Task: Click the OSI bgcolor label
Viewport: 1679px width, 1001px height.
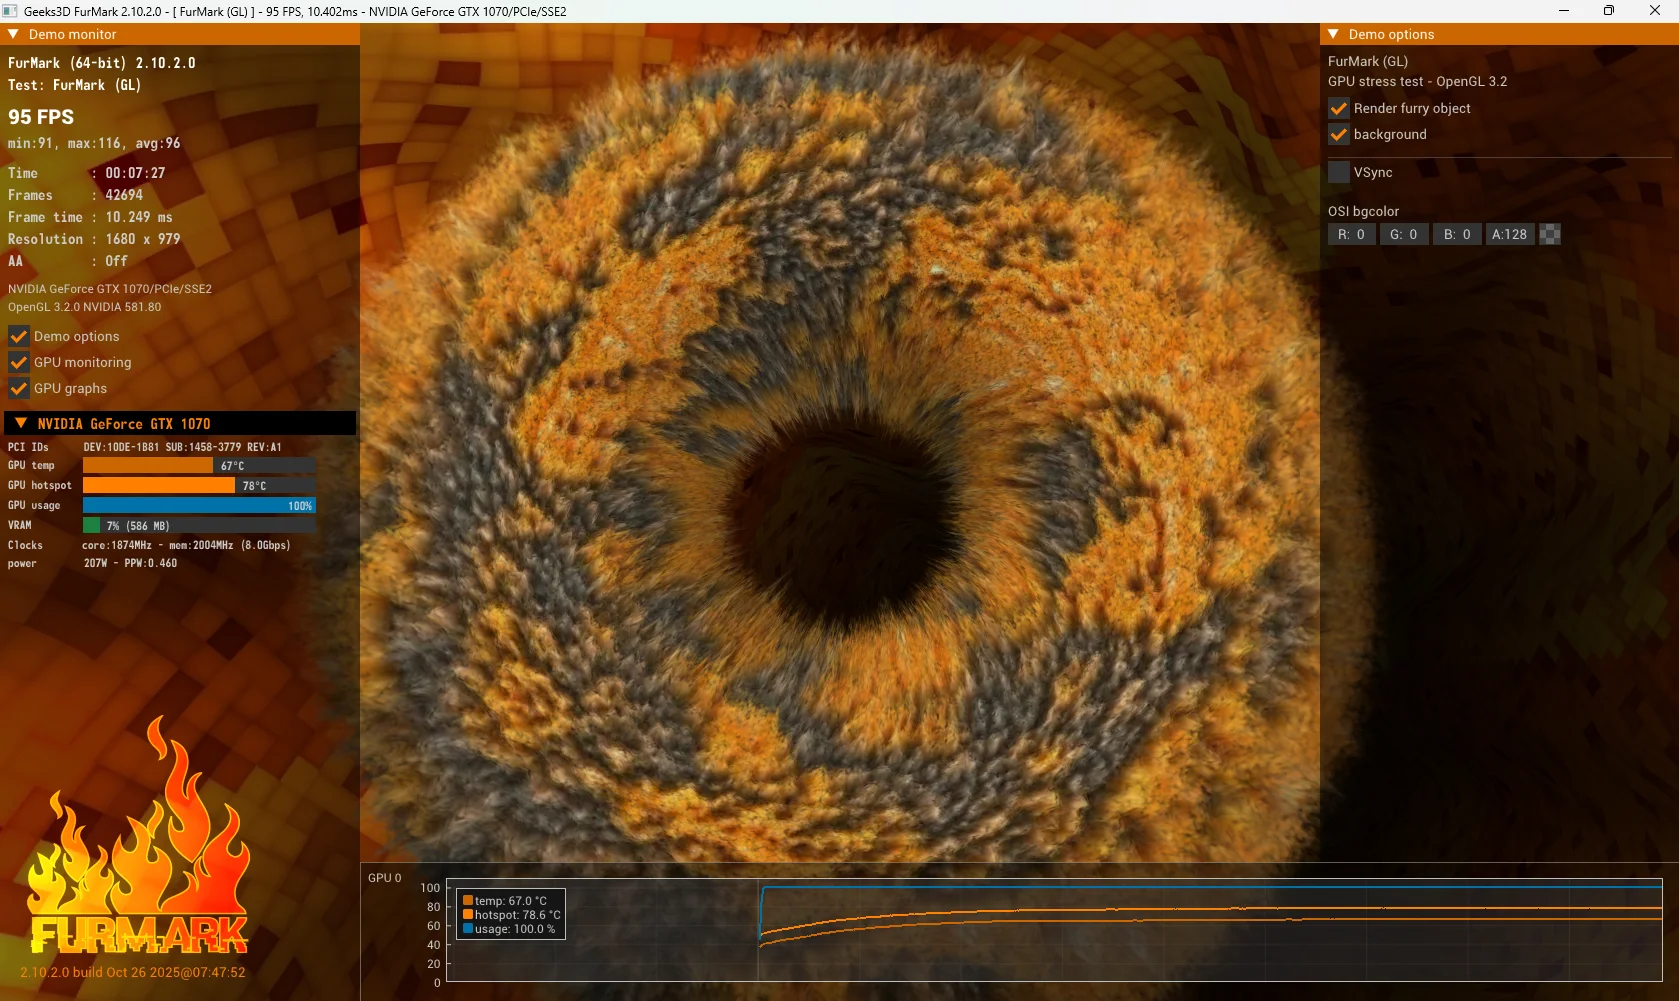Action: click(1363, 211)
